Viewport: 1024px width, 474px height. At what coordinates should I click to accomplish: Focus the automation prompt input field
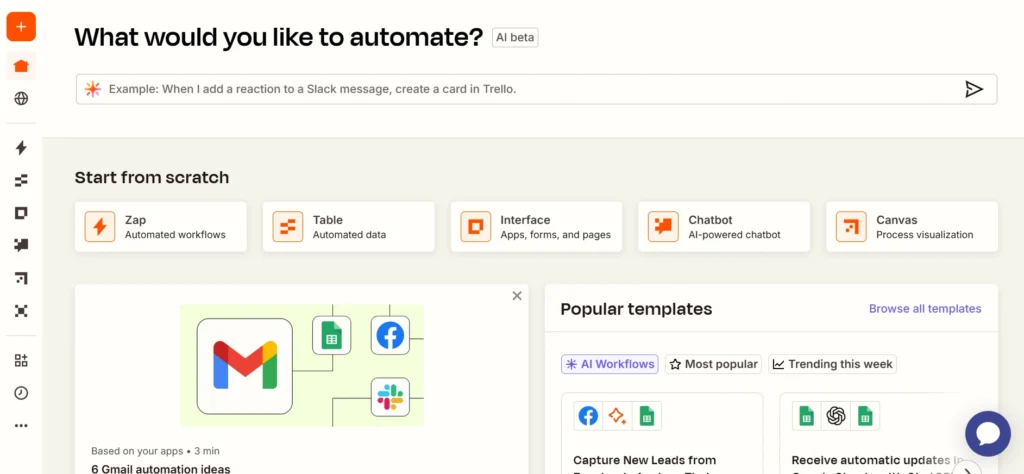(536, 89)
